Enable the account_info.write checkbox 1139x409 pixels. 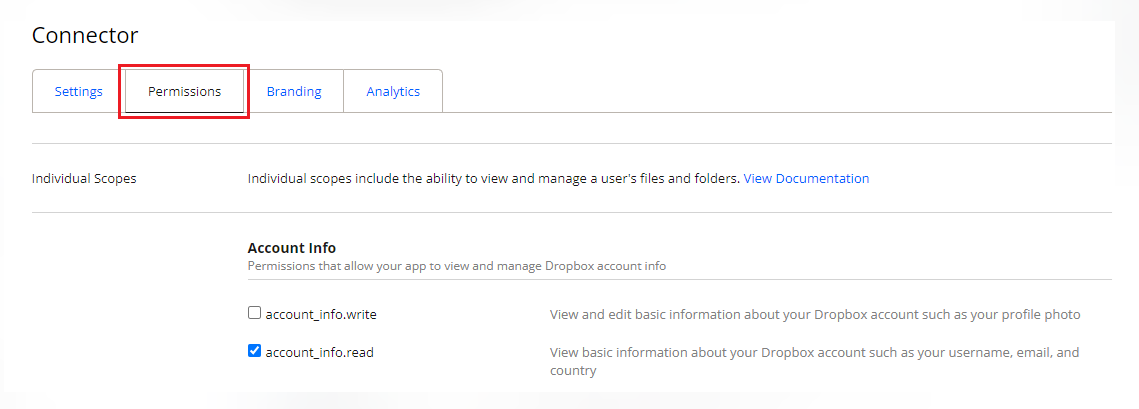(254, 313)
